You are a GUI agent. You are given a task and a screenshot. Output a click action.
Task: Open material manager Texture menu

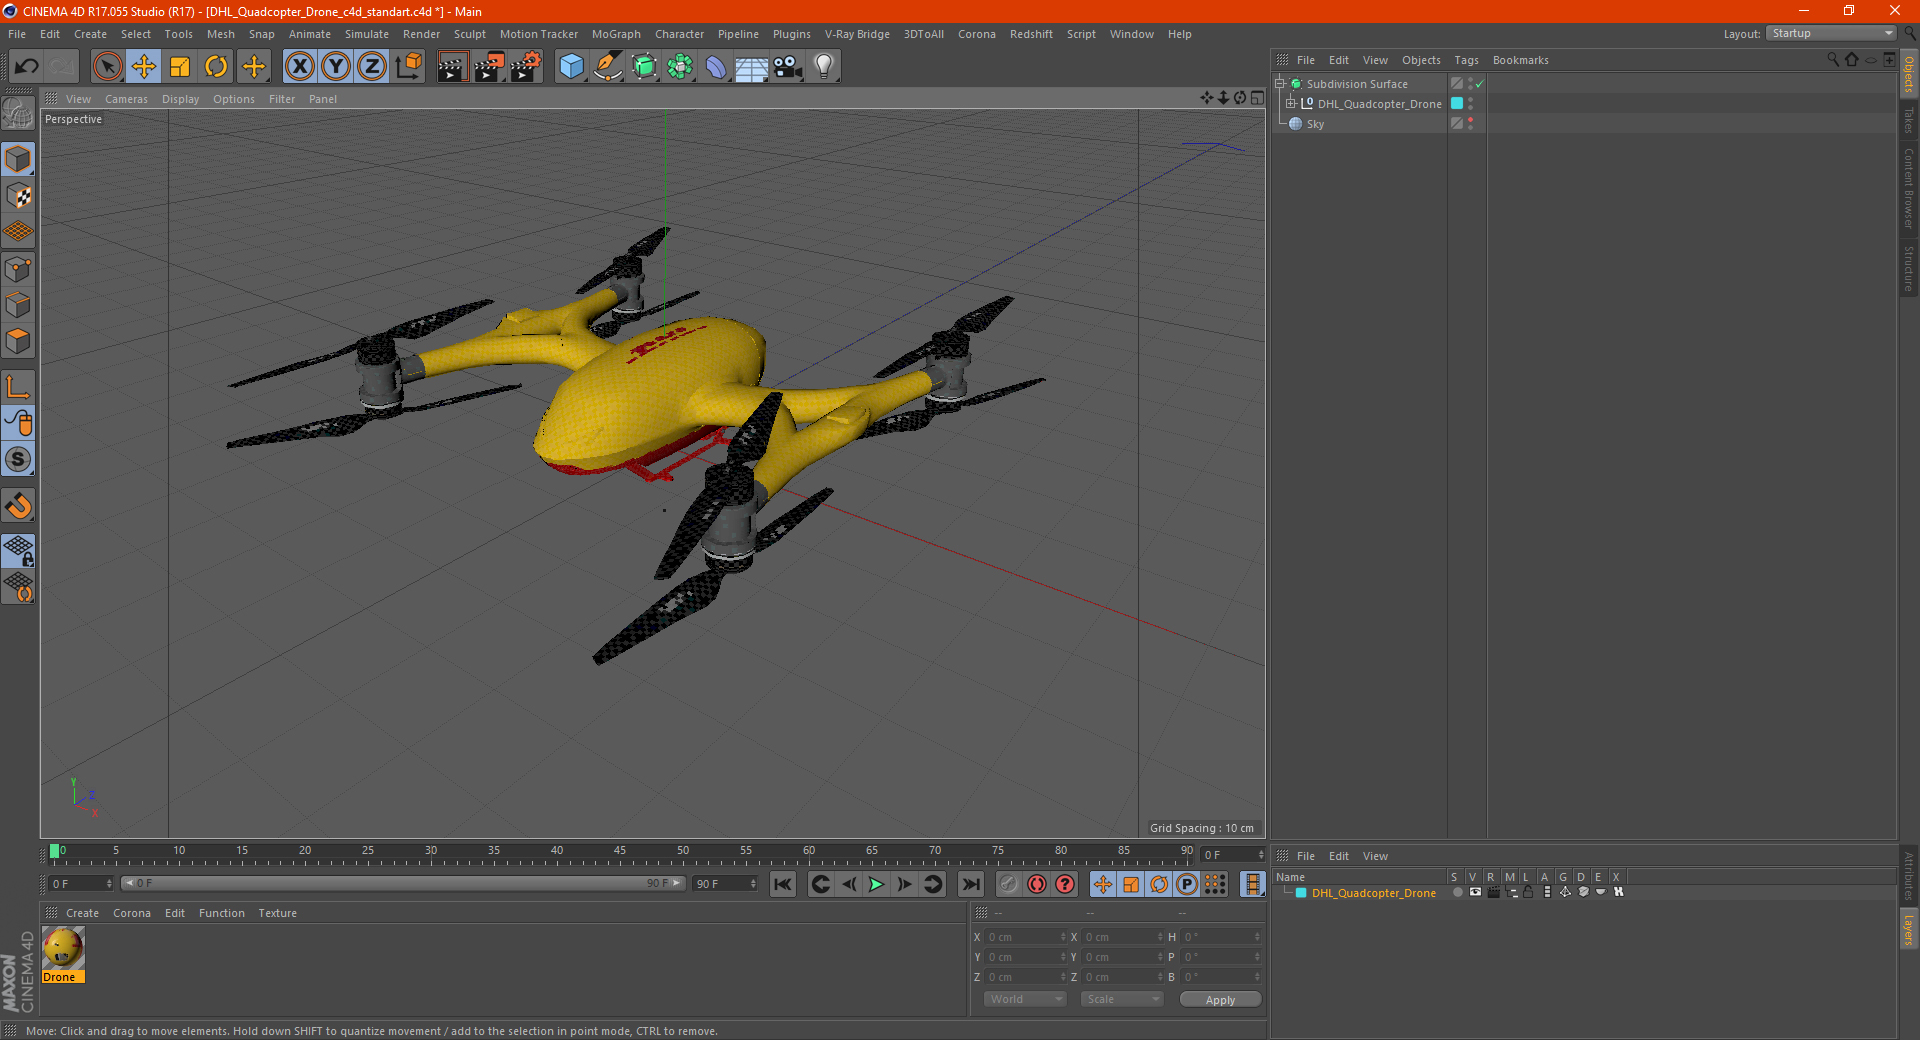pos(277,913)
